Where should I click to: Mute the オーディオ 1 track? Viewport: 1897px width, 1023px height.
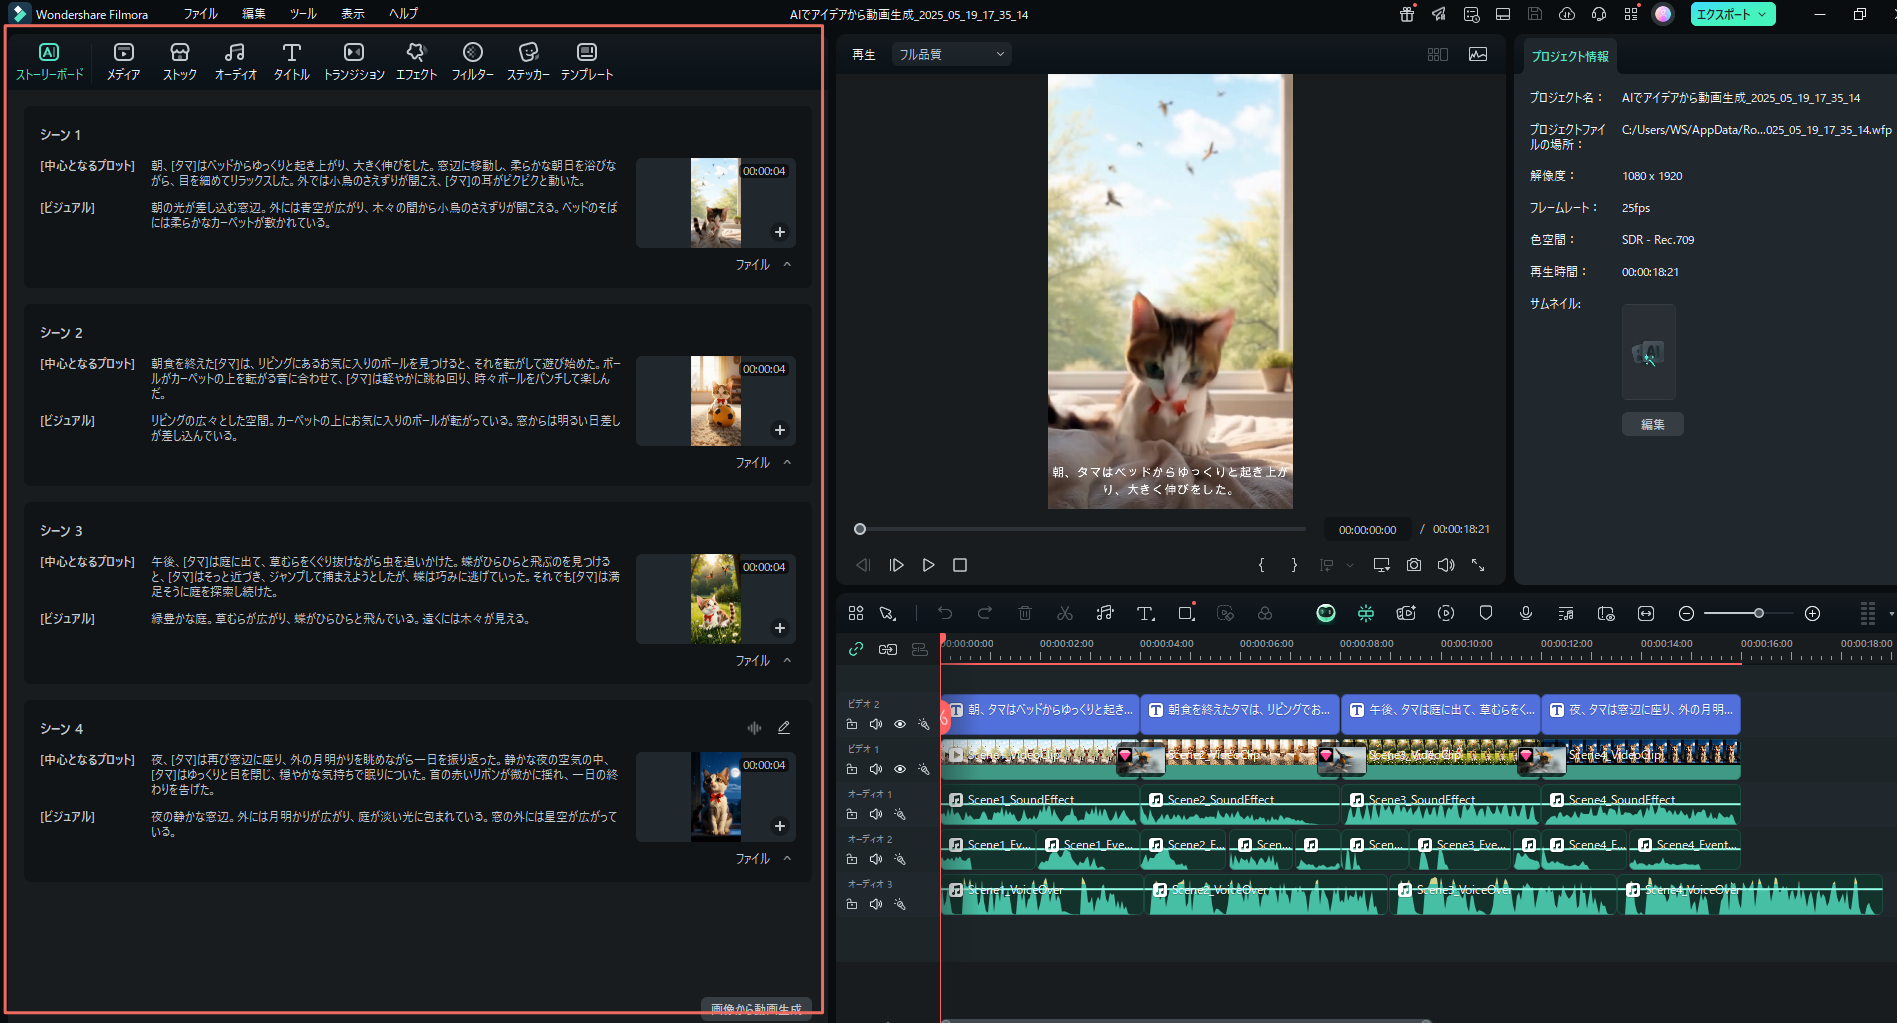(876, 814)
